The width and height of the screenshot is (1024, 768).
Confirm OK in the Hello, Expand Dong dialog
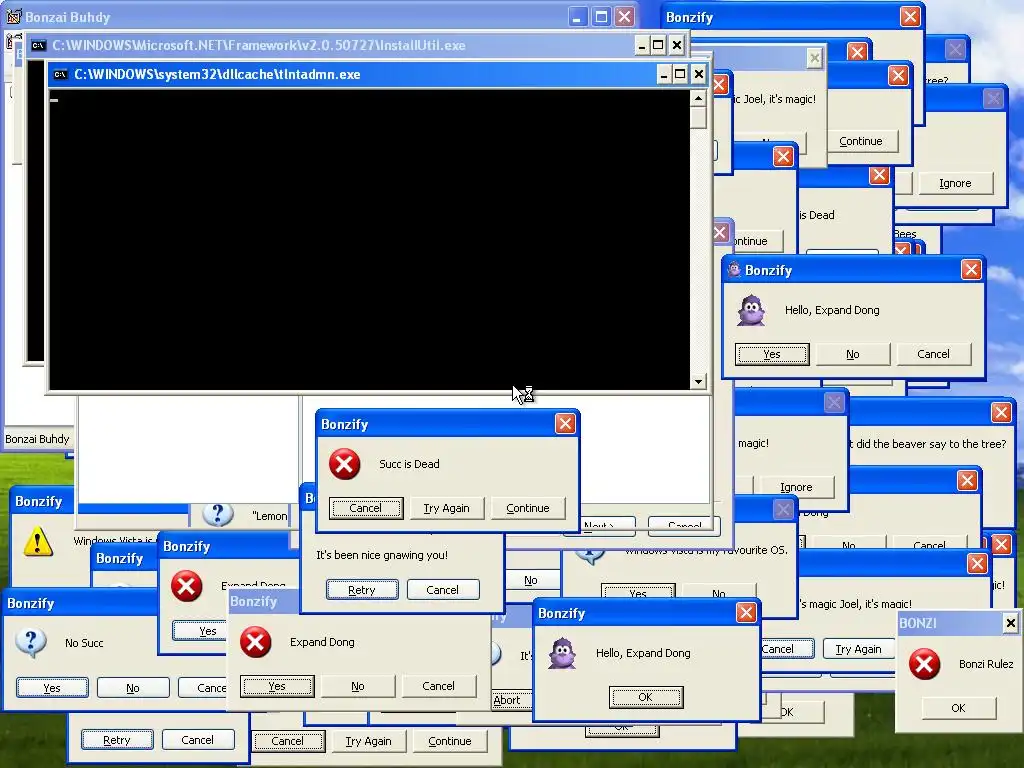[x=646, y=697]
